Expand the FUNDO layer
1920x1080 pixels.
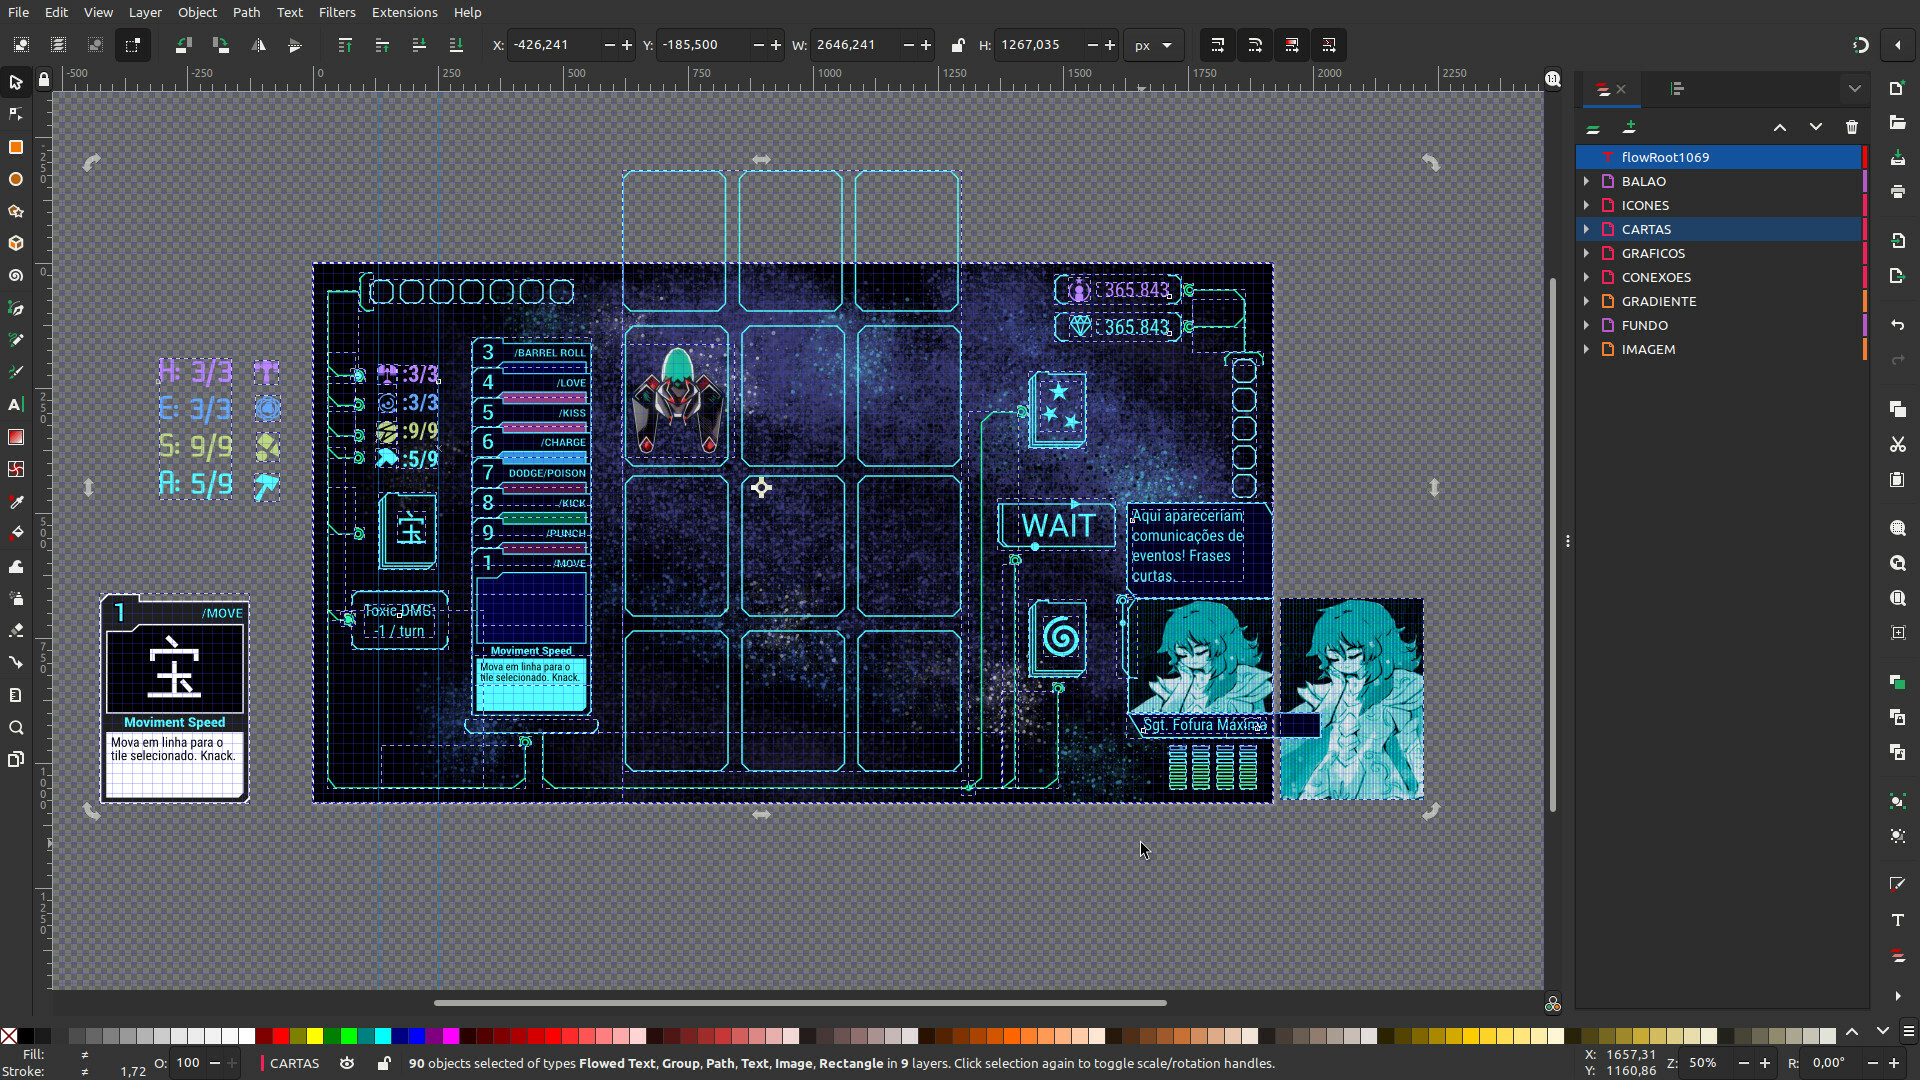click(1587, 325)
